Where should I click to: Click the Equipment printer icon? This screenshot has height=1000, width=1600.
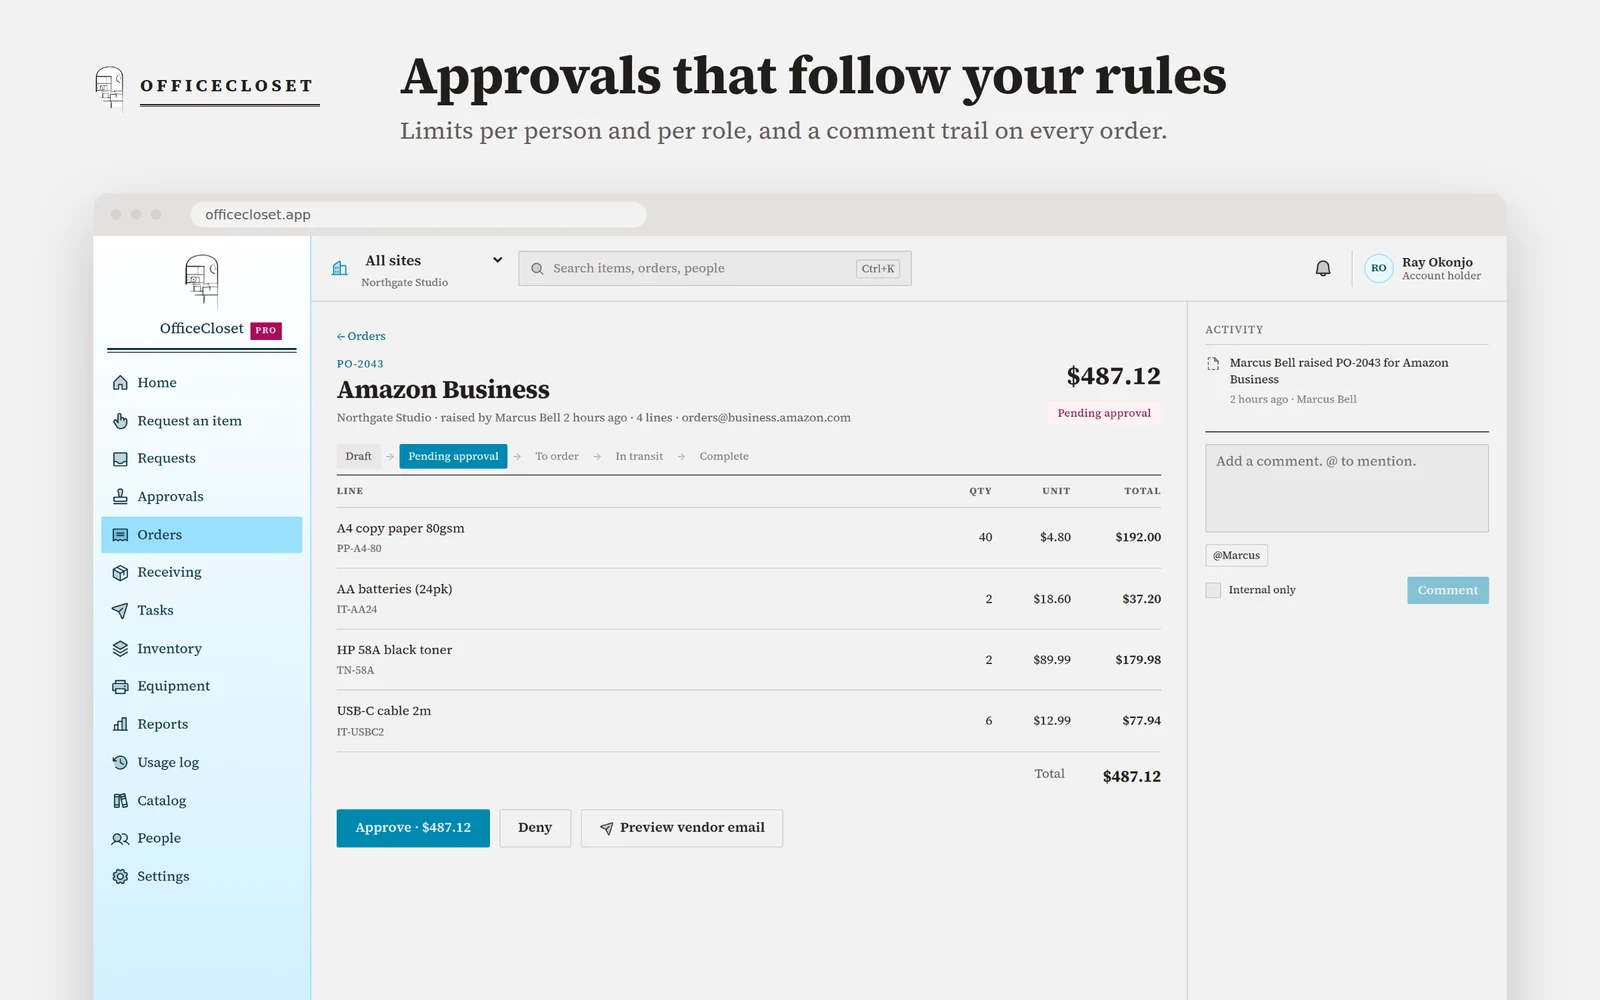120,687
